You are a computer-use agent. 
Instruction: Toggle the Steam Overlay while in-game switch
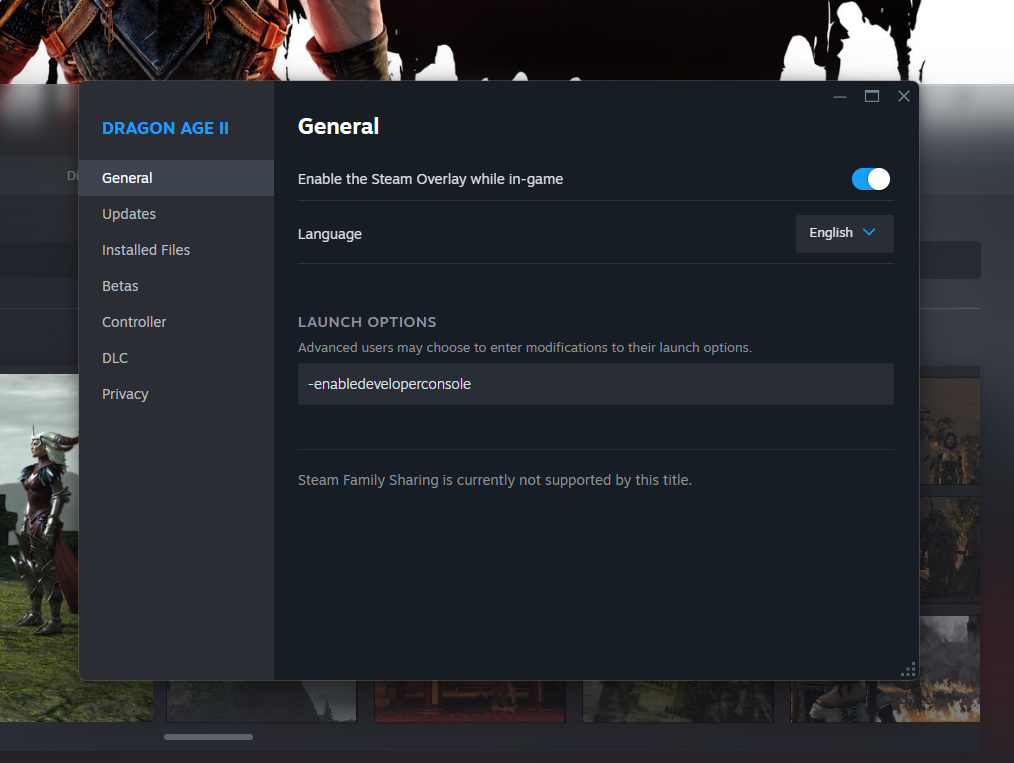[870, 179]
